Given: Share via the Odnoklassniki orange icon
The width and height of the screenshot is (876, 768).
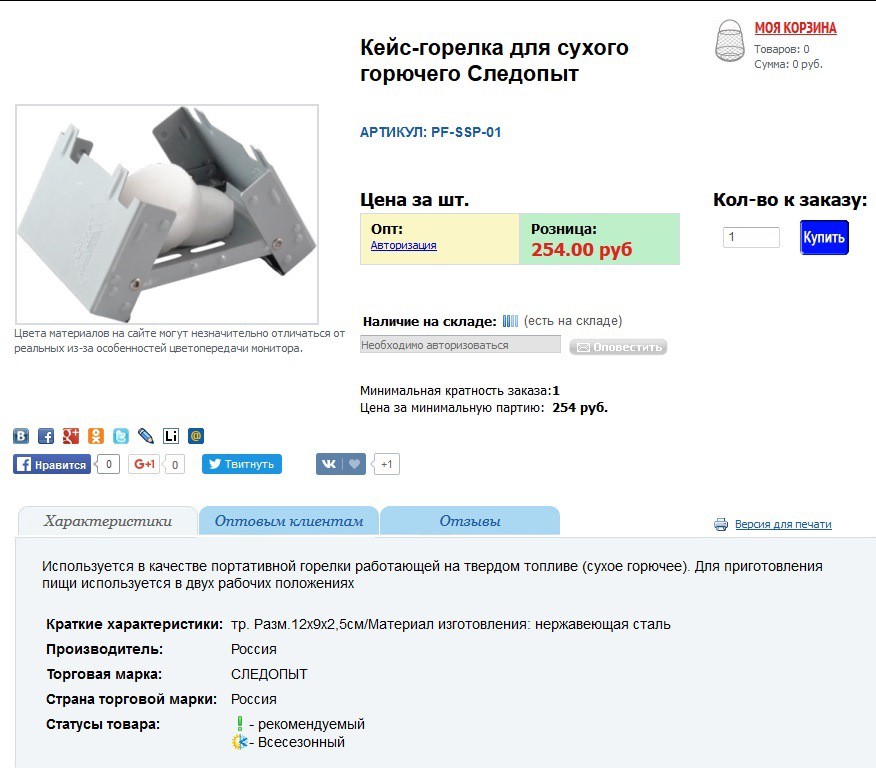Looking at the screenshot, I should 96,436.
